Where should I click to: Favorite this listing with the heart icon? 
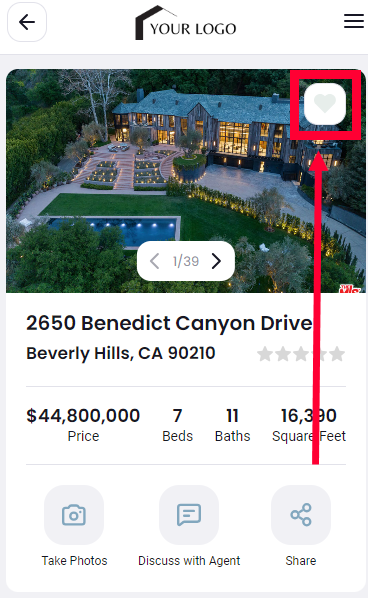pyautogui.click(x=325, y=104)
